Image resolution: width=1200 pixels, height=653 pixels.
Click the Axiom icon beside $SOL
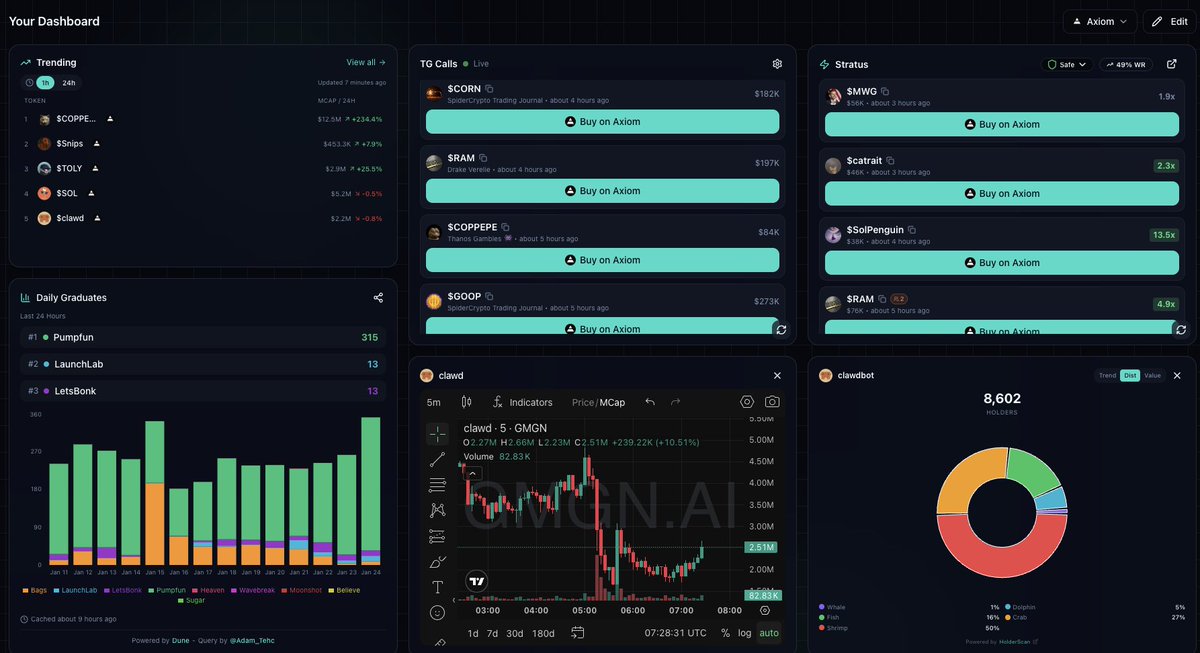pyautogui.click(x=91, y=193)
